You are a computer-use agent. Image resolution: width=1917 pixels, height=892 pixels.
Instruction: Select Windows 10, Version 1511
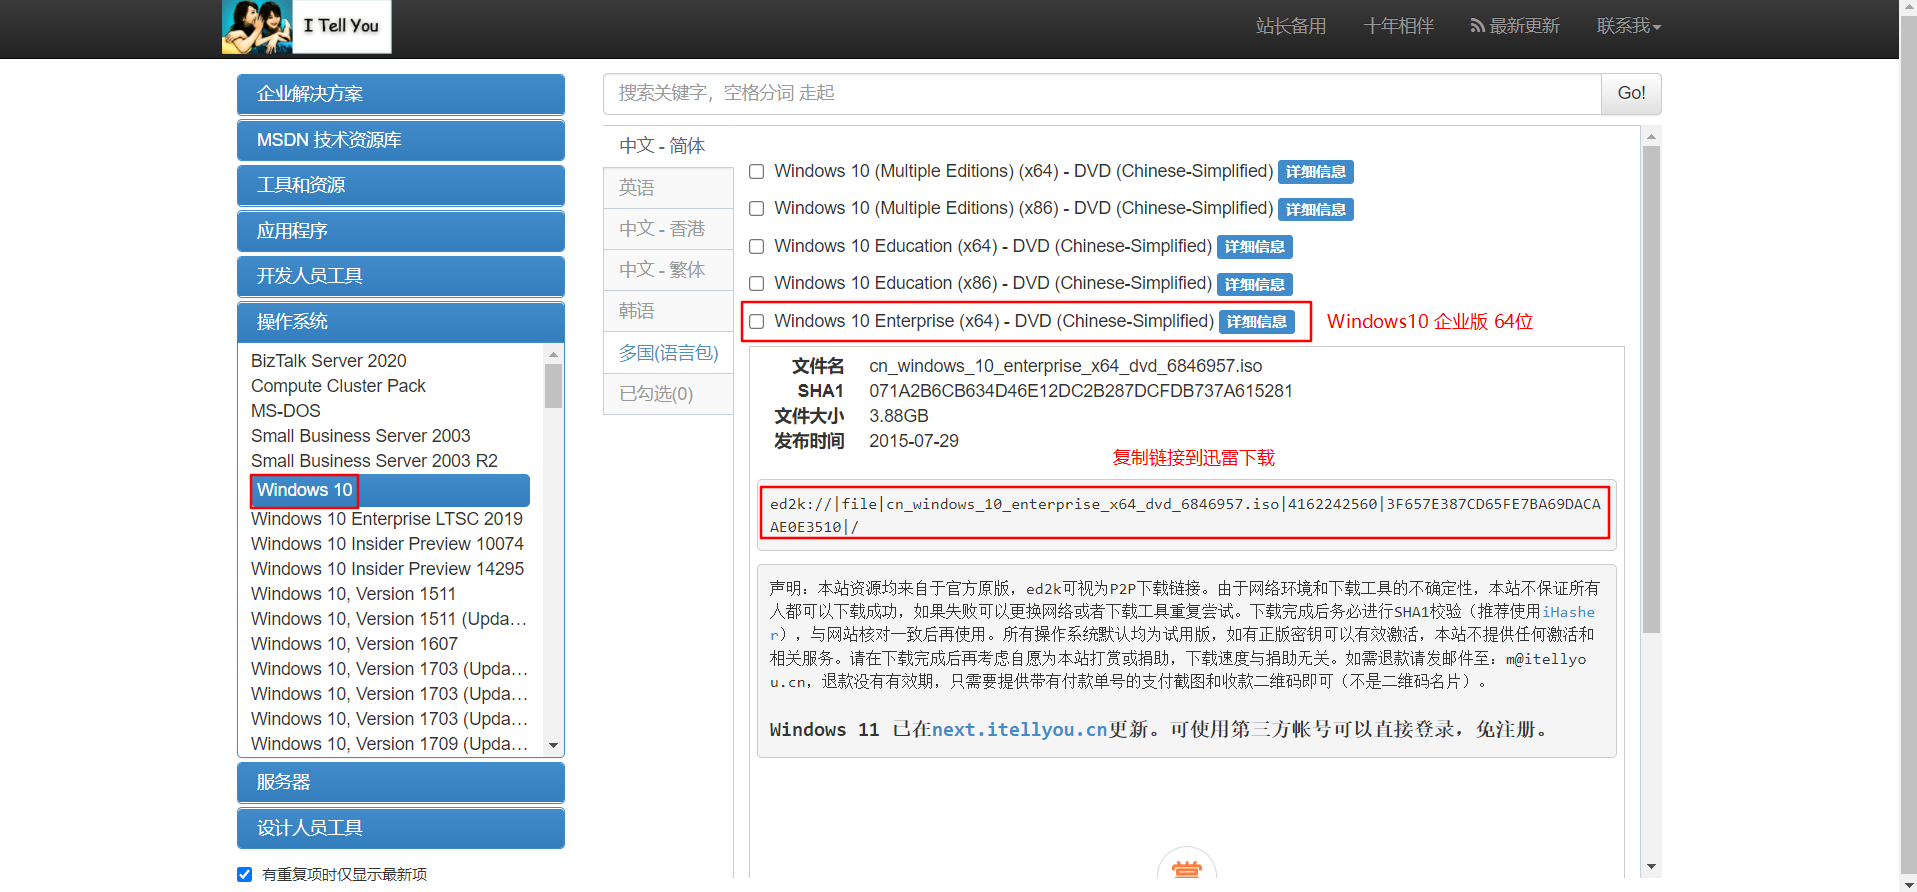353,594
